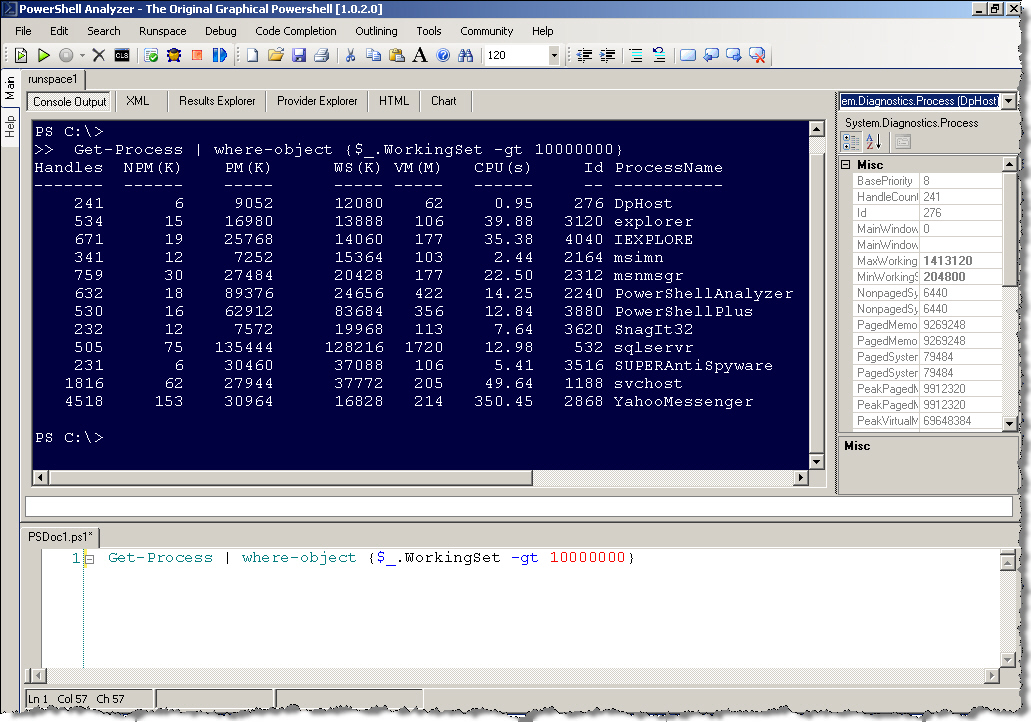Screen dimensions: 1031x722
Task: Click the Open folder icon in toolbar
Action: coord(276,56)
